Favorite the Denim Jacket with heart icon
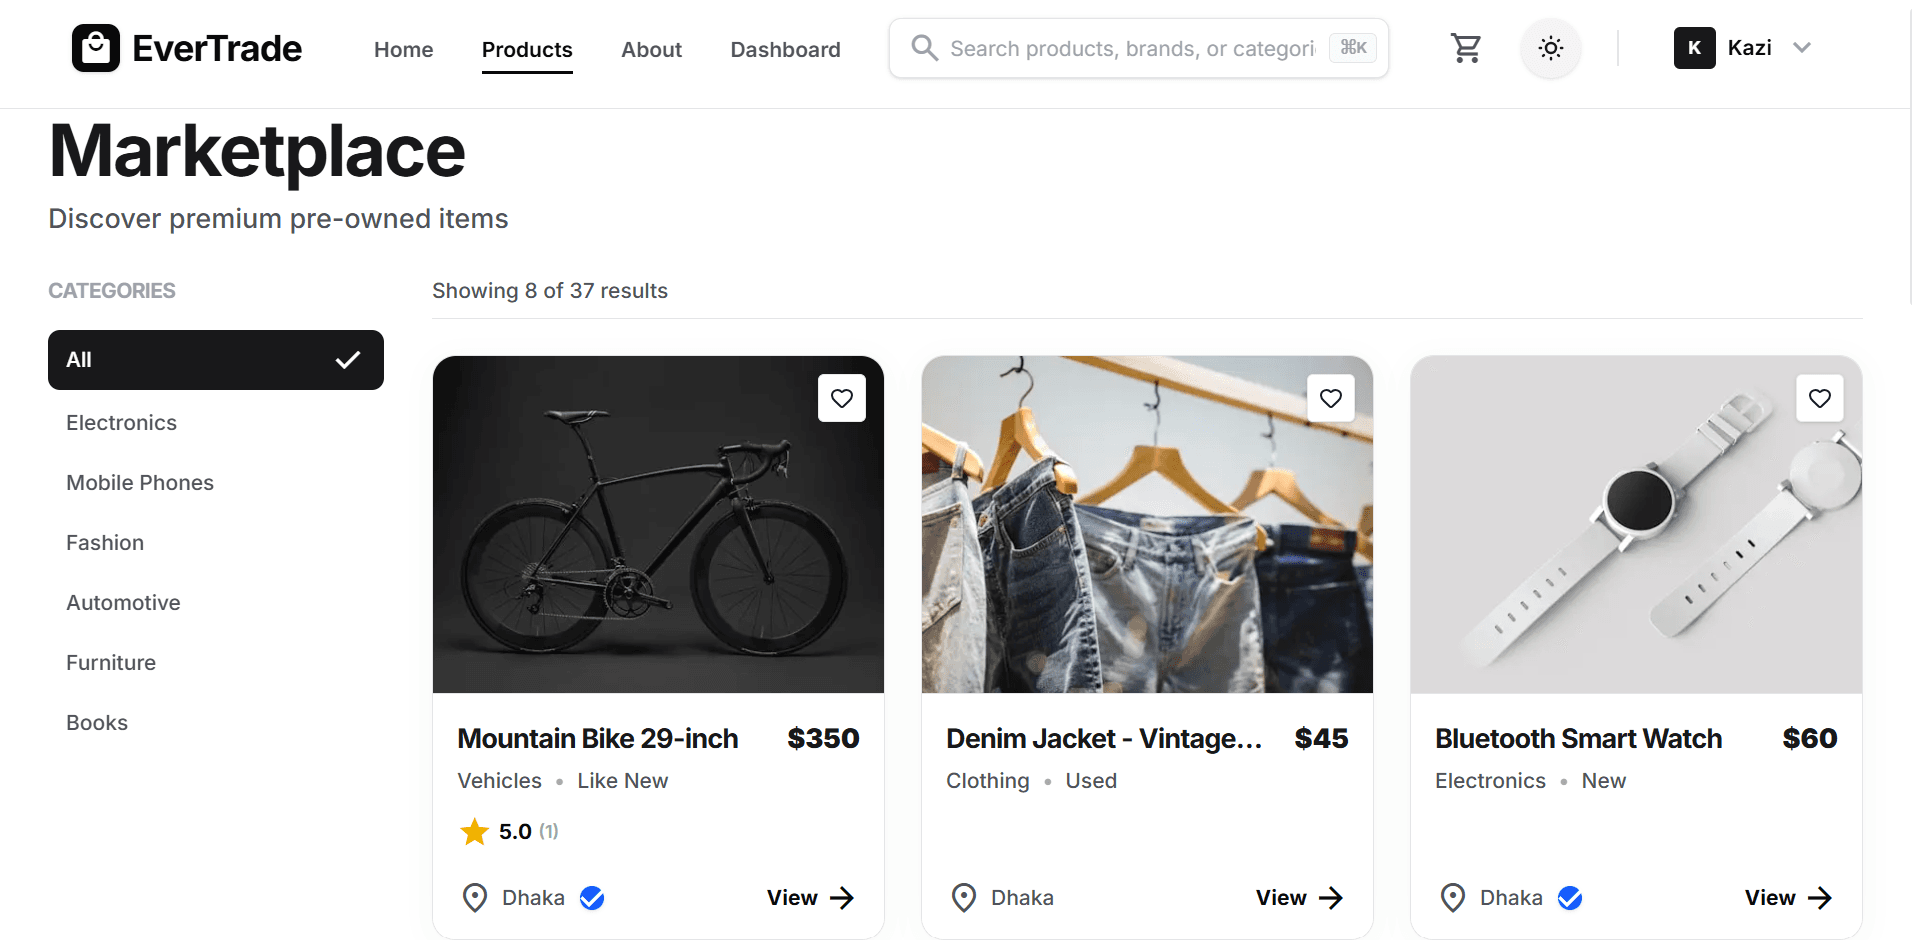This screenshot has height=940, width=1912. [1331, 398]
